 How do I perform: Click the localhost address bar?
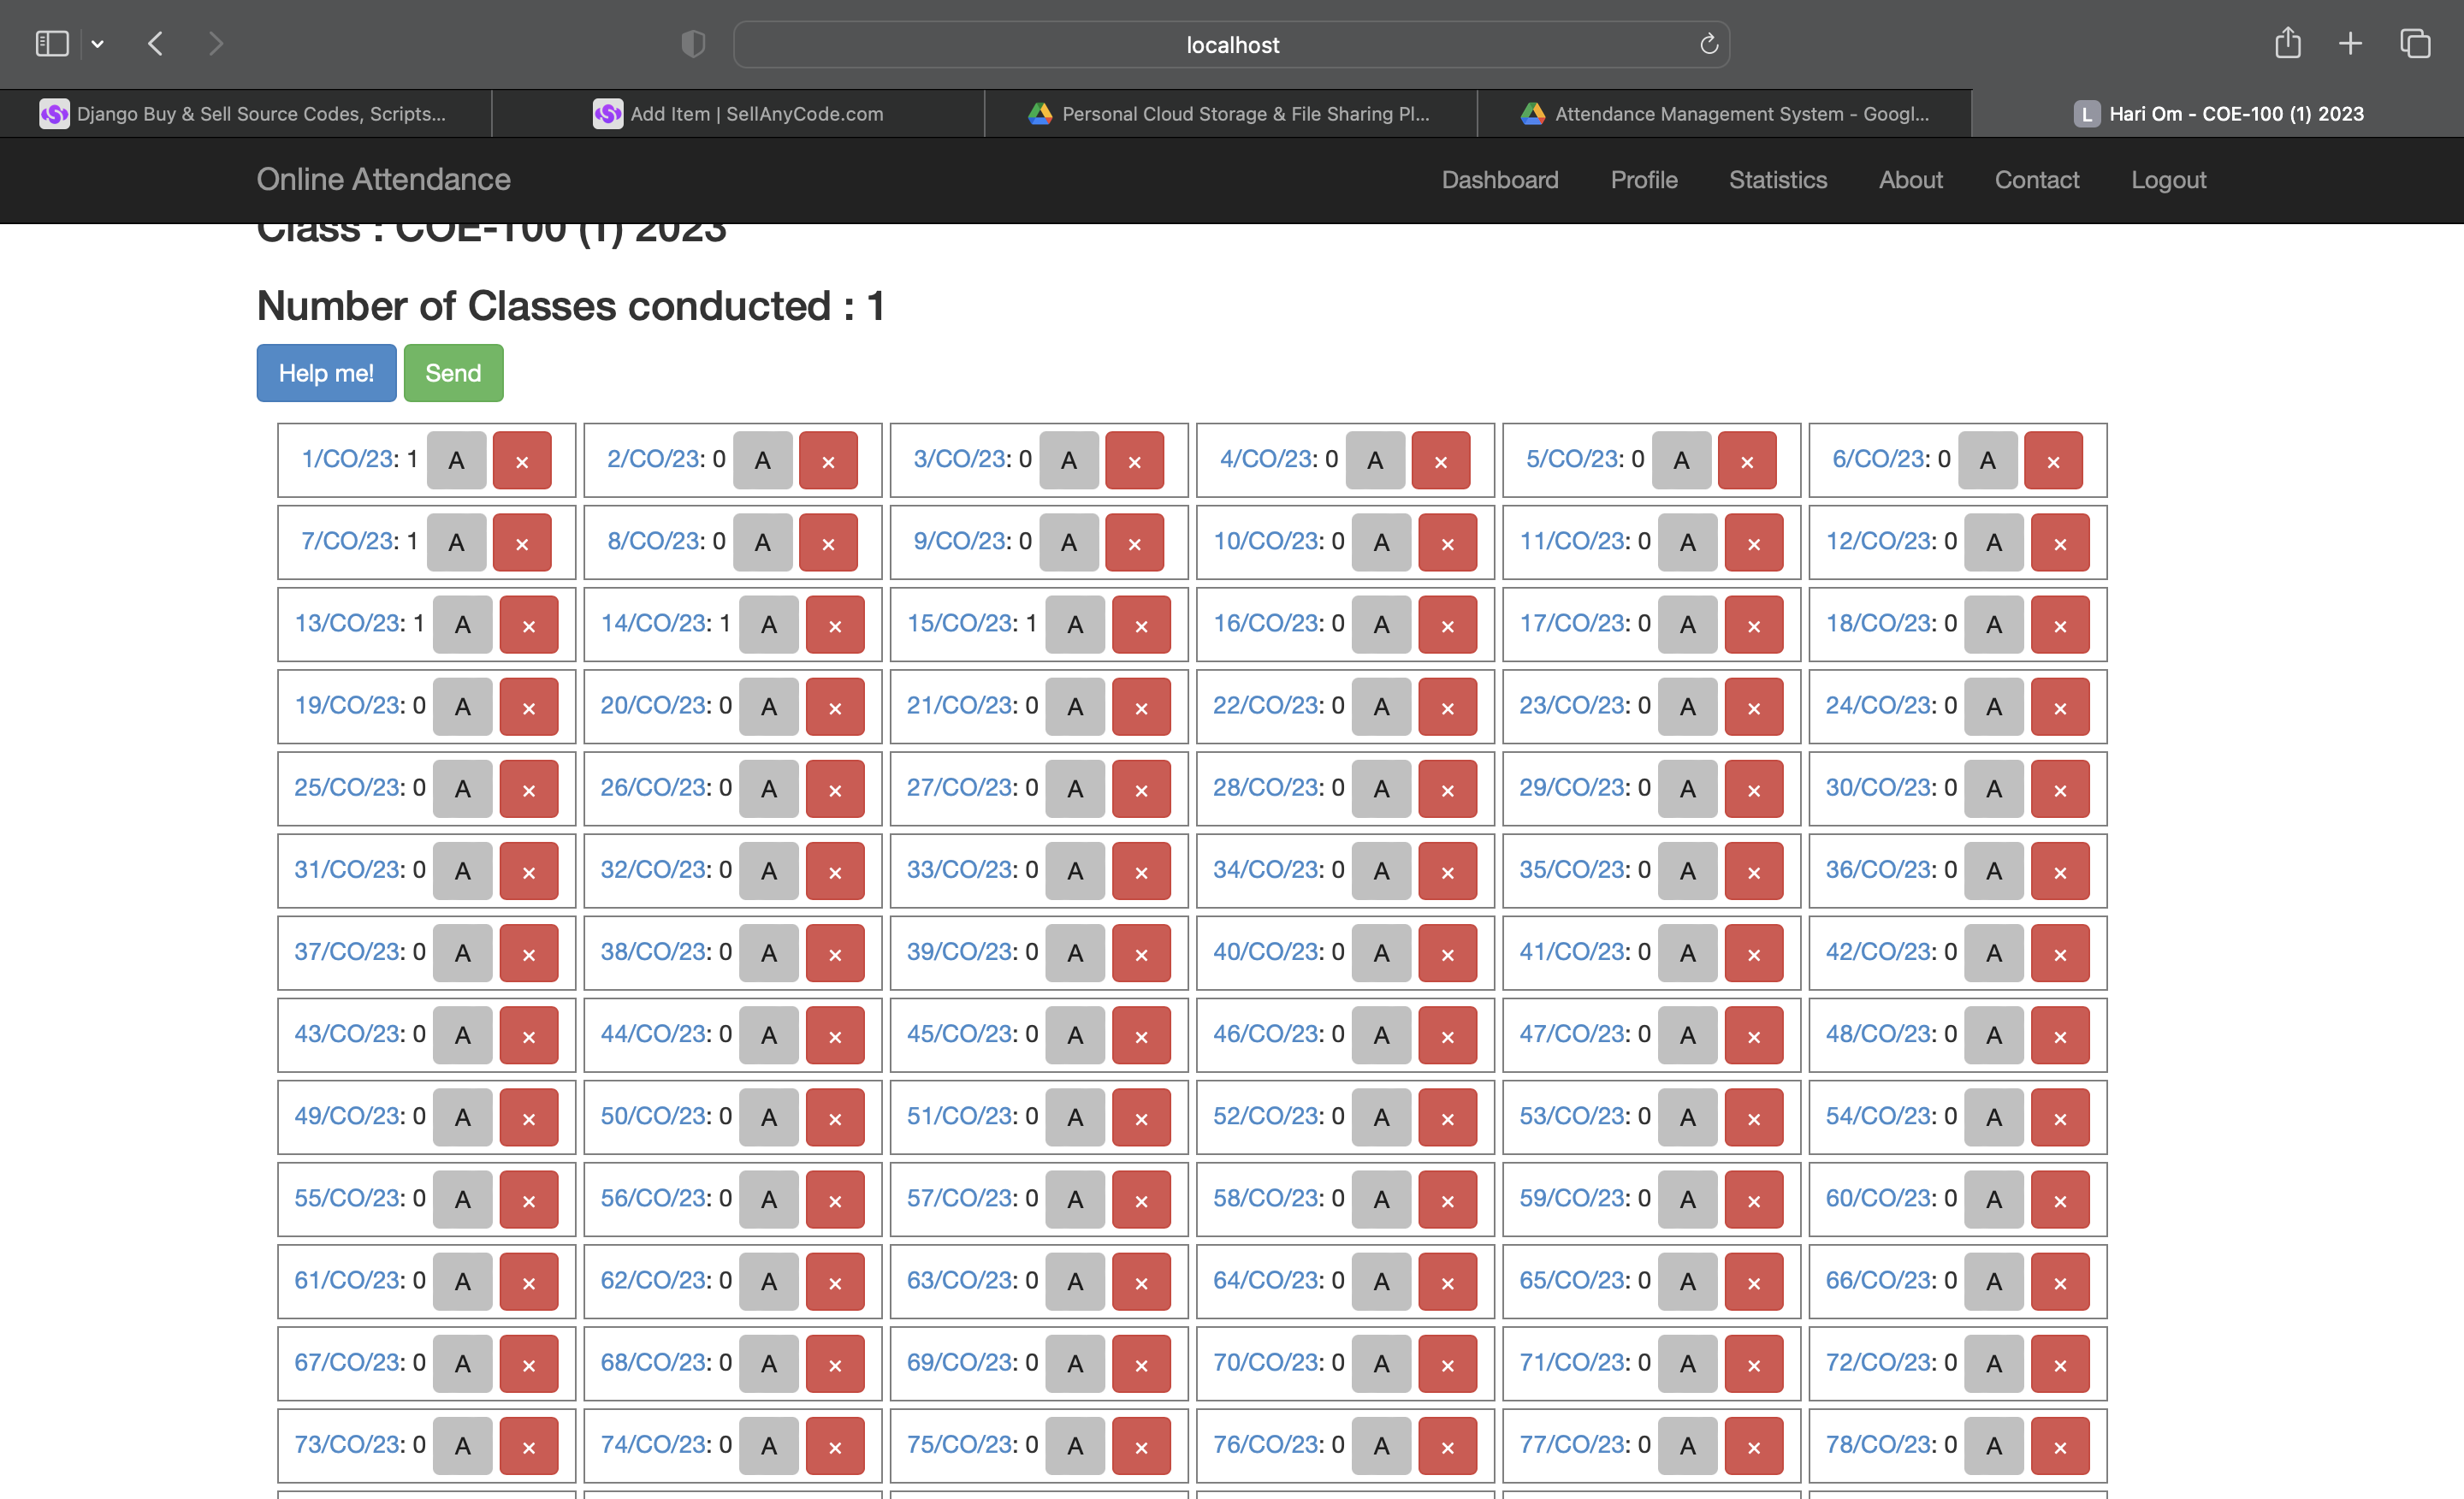pyautogui.click(x=1231, y=45)
